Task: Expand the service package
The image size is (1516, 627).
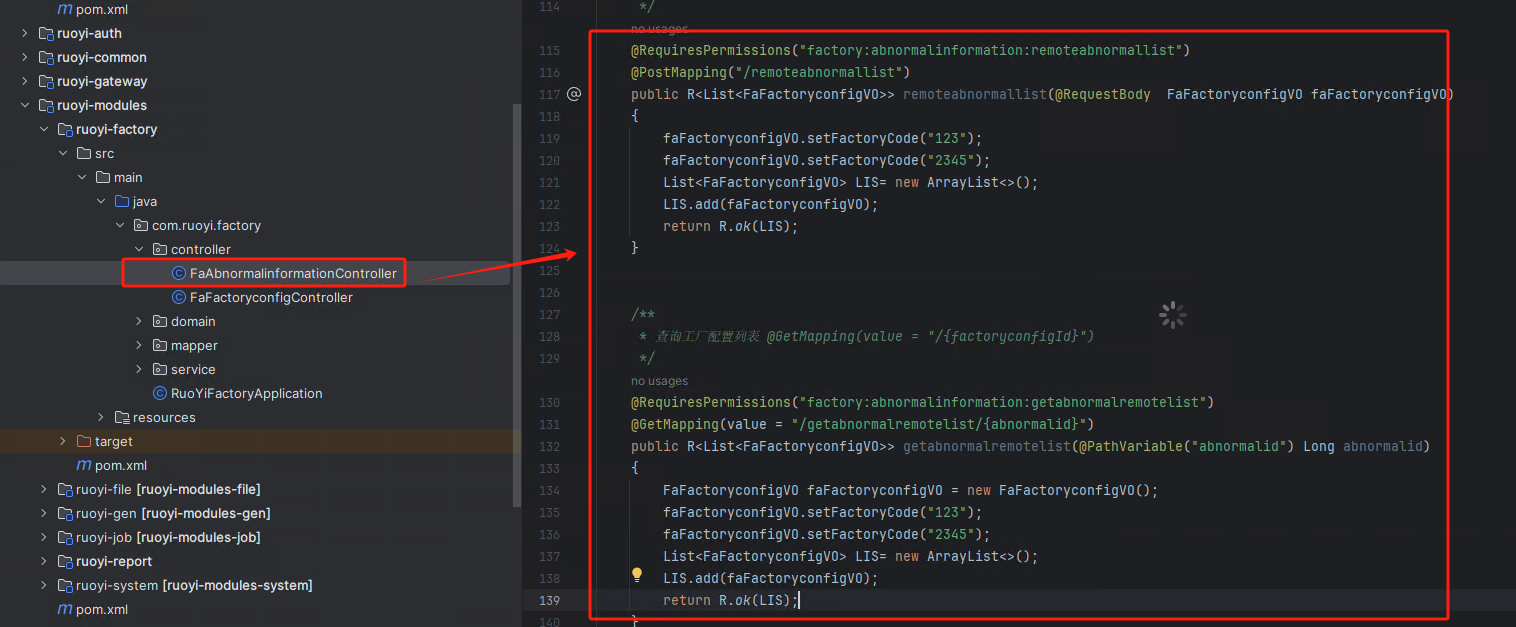Action: point(139,369)
